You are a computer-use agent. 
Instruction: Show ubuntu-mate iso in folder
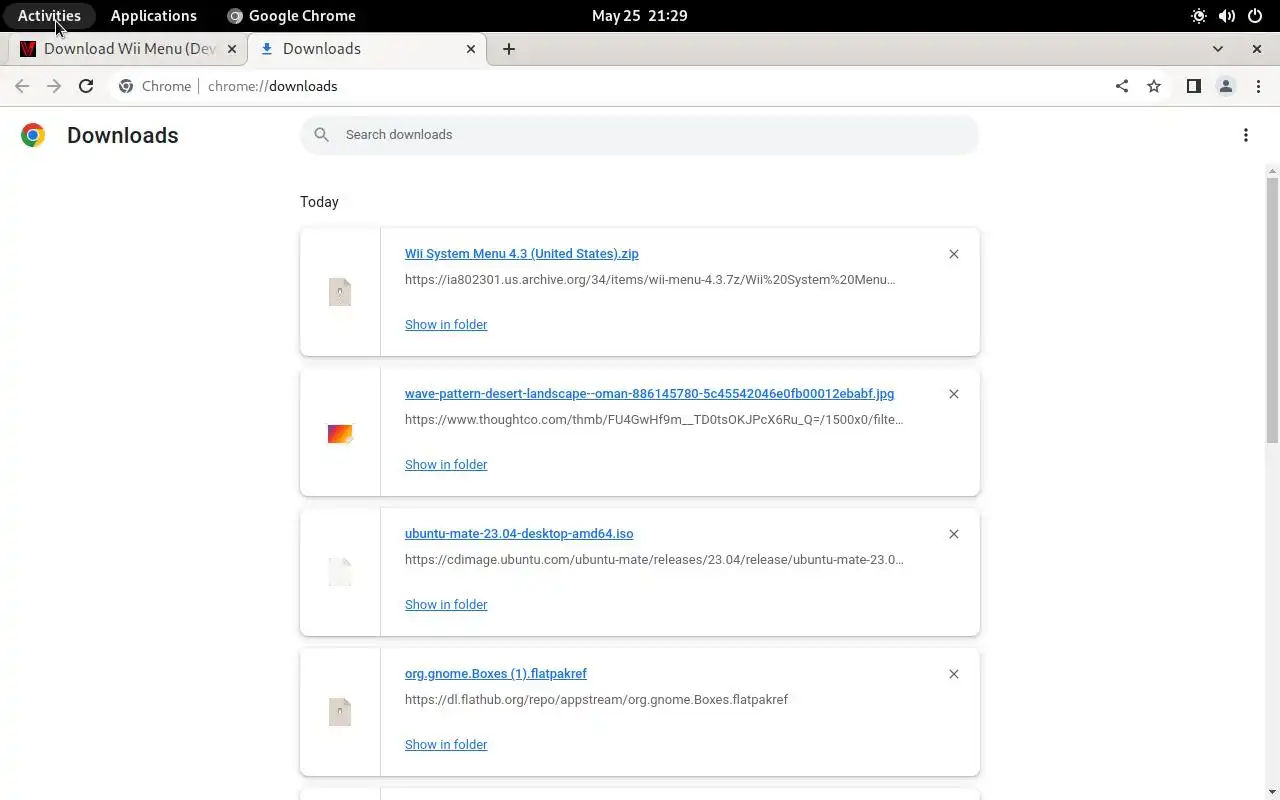[446, 605]
